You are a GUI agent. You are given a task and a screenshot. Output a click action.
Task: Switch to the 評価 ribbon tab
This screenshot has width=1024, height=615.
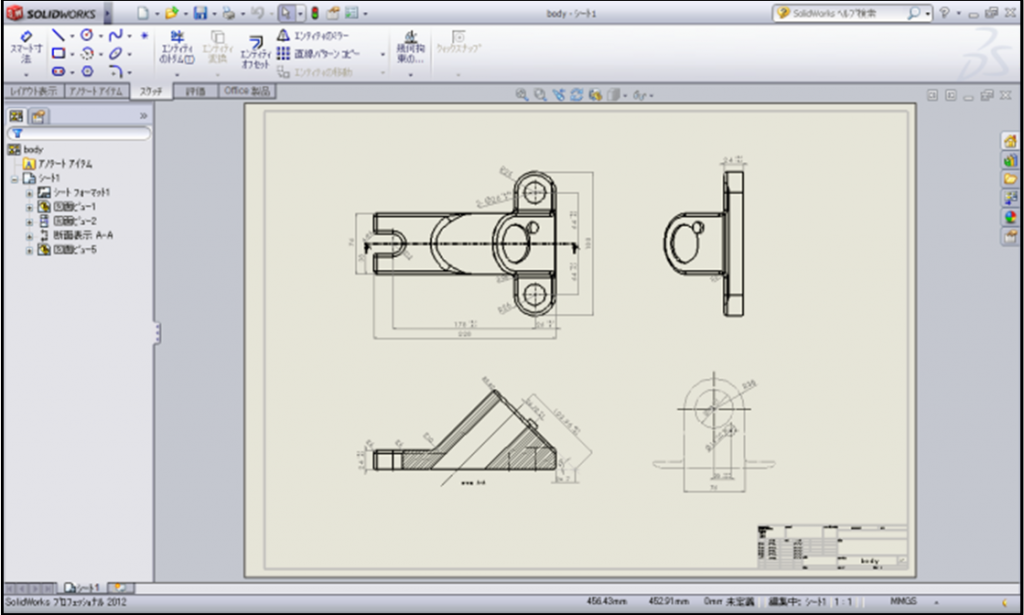coord(195,91)
